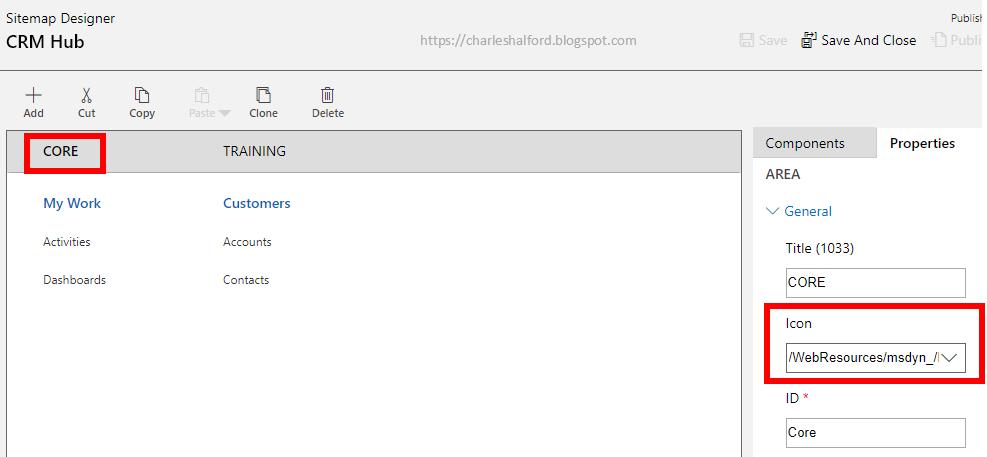987x457 pixels.
Task: Select the Customers group
Action: point(256,203)
